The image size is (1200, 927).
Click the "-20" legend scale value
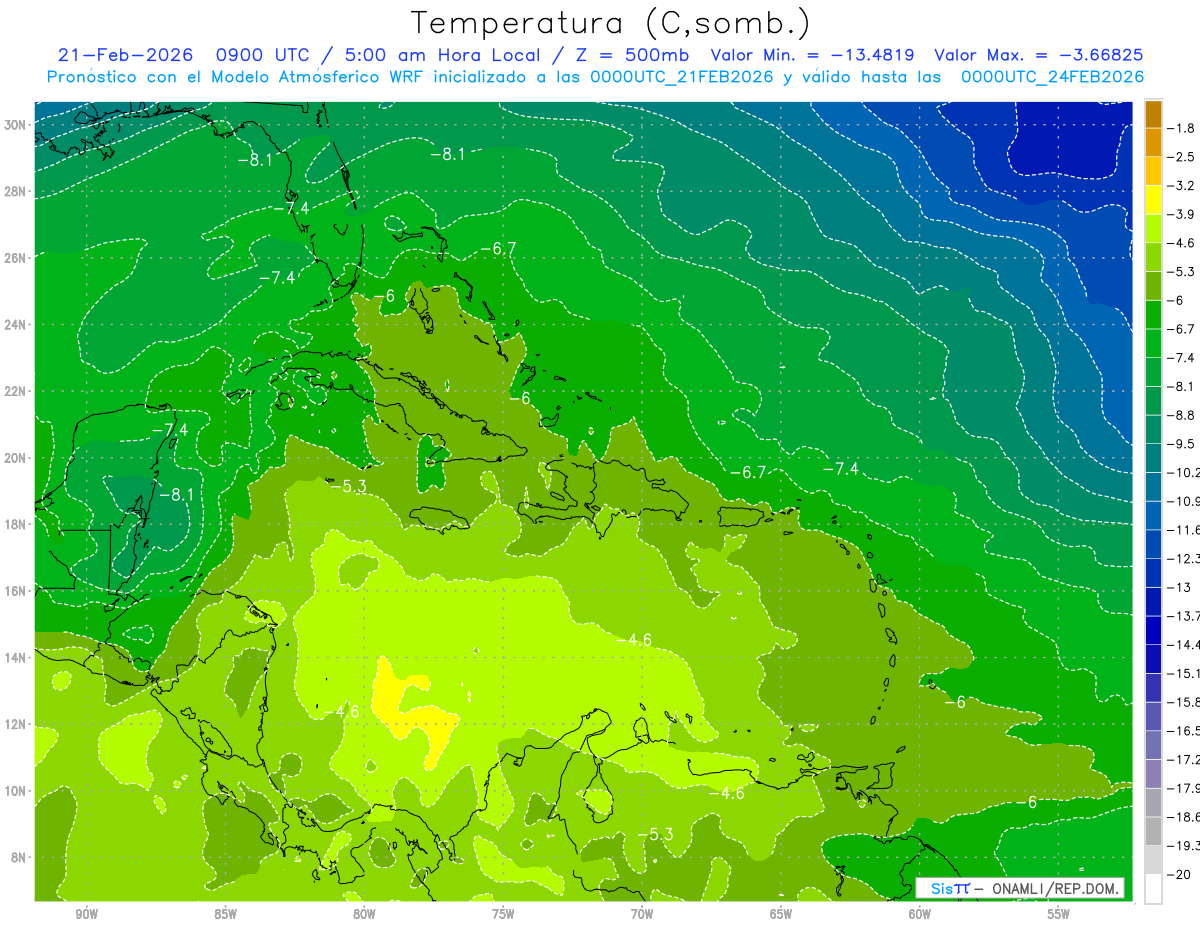tap(1181, 874)
